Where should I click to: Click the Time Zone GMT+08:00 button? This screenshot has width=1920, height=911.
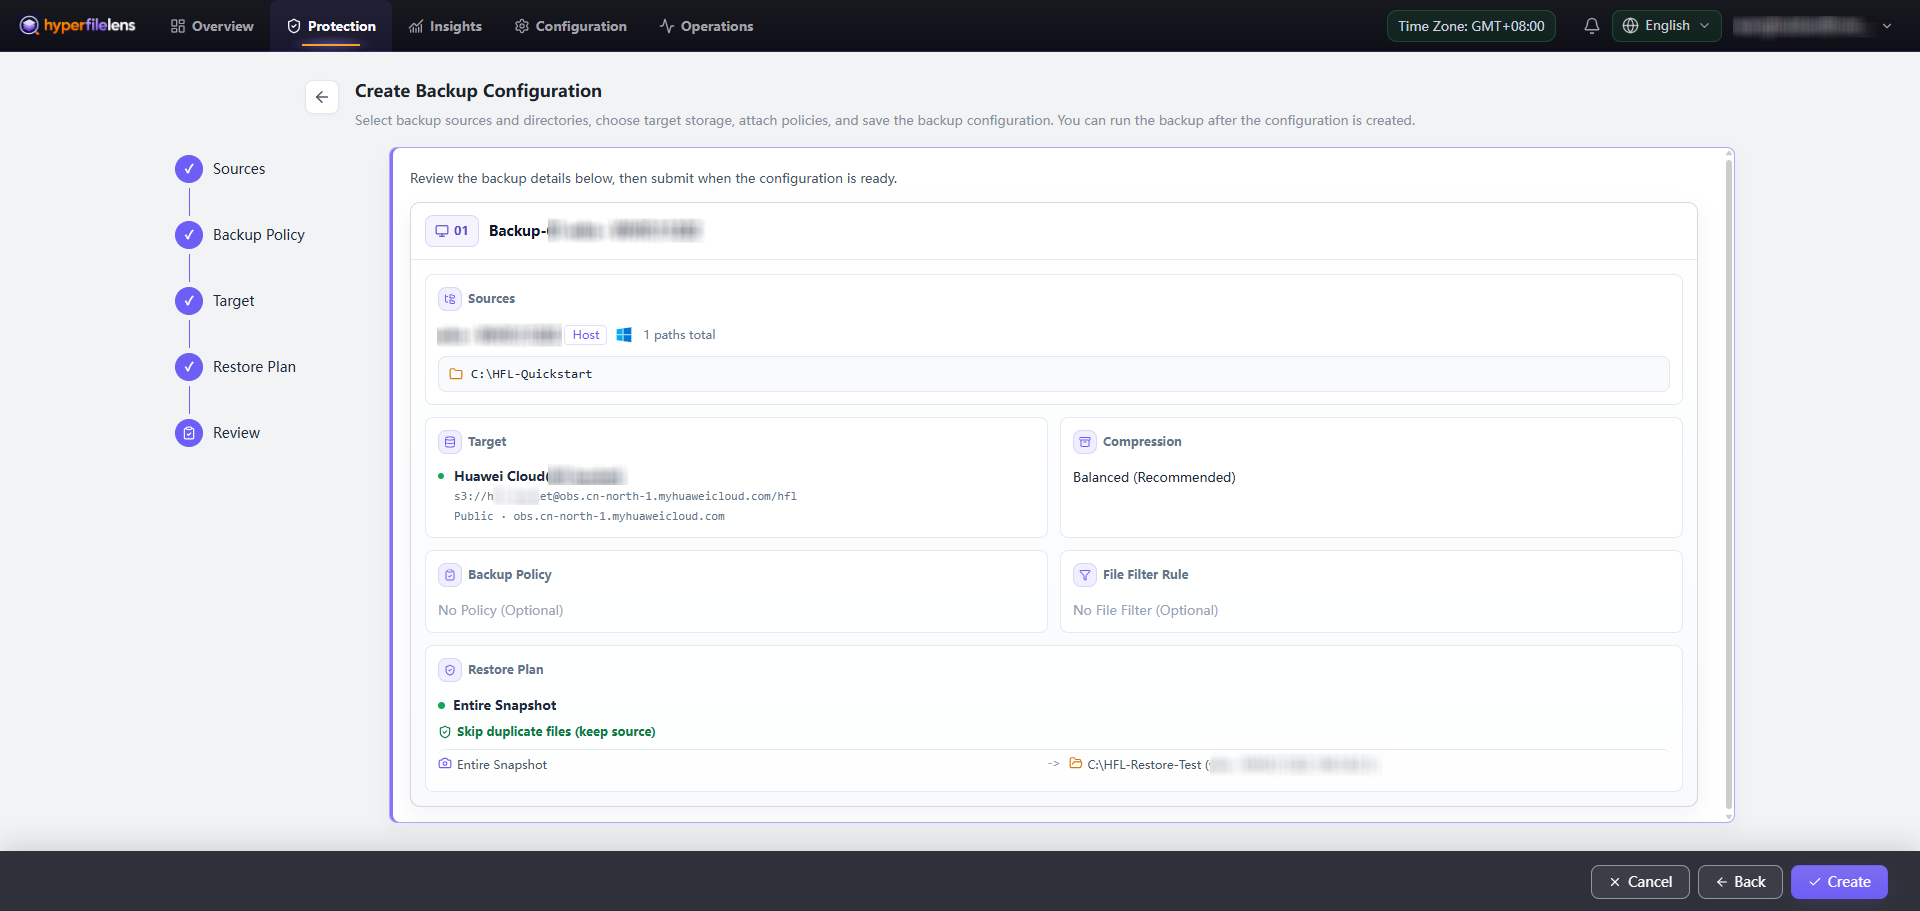[x=1471, y=26]
